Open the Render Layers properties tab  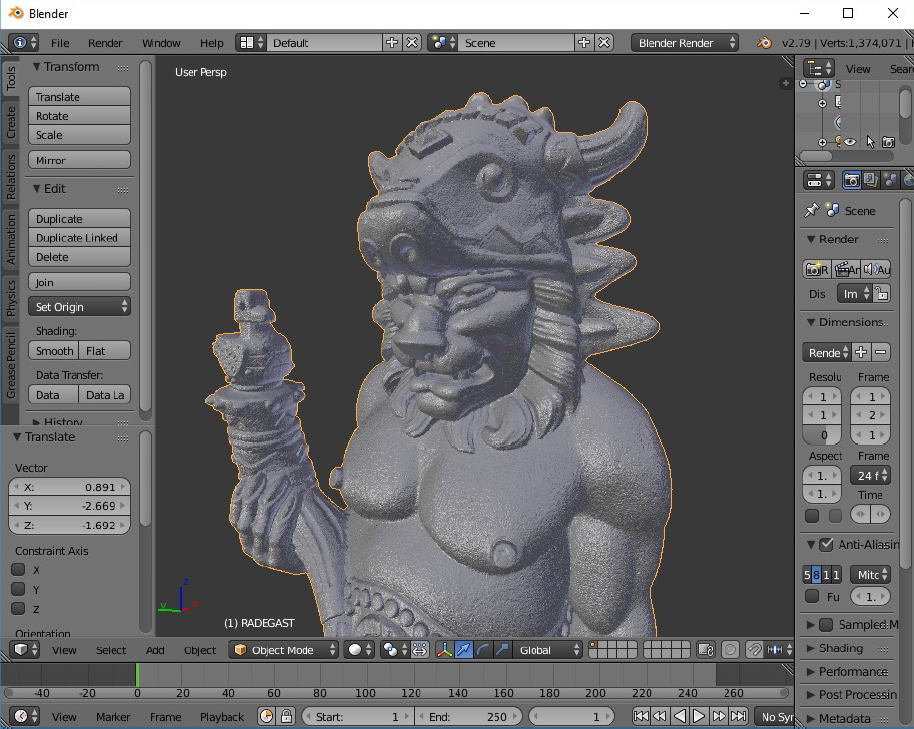coord(870,180)
